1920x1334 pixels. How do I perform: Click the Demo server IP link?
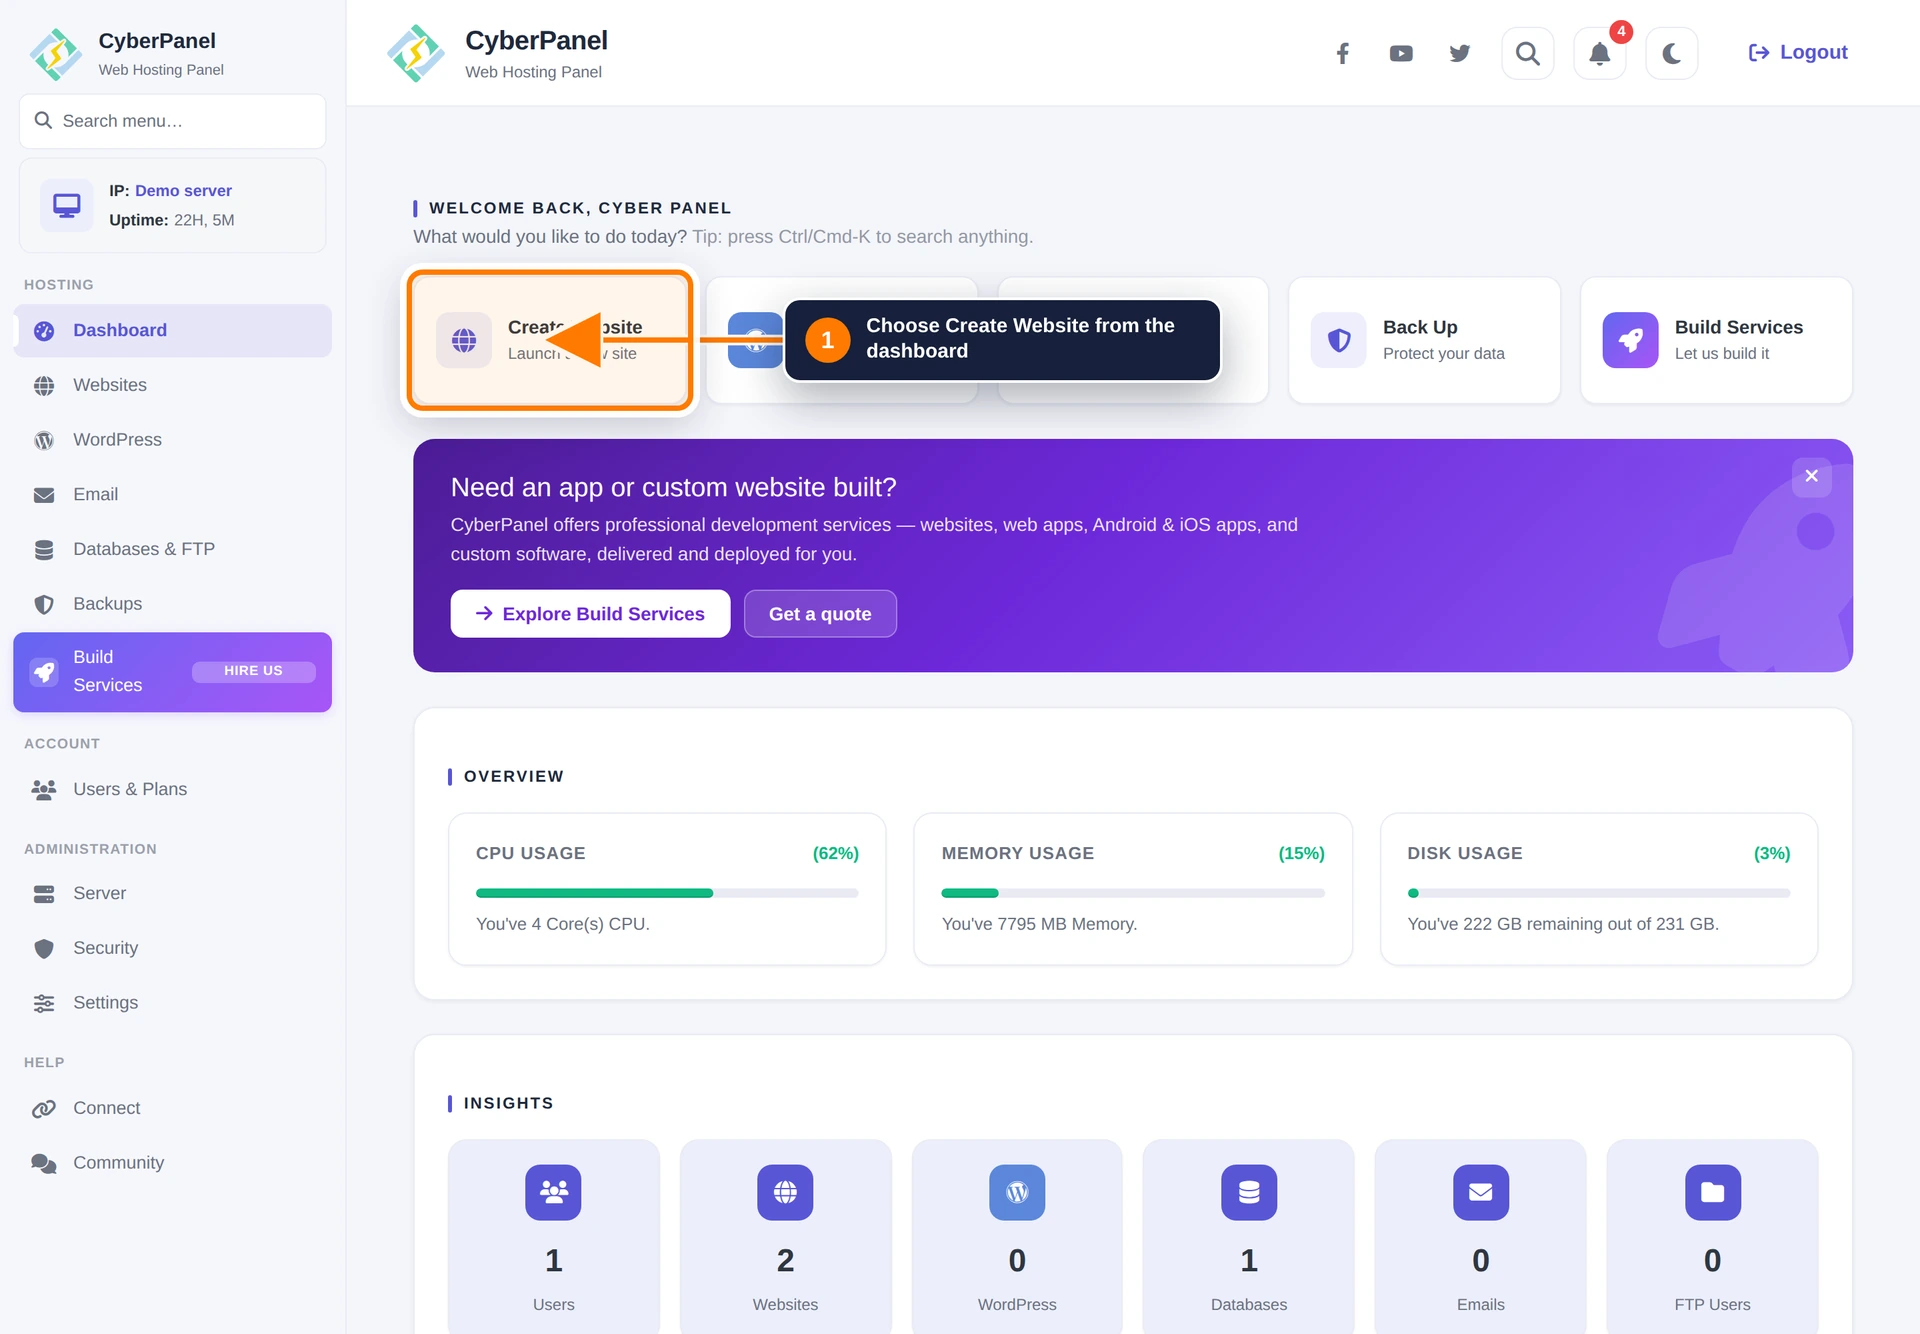click(x=183, y=190)
